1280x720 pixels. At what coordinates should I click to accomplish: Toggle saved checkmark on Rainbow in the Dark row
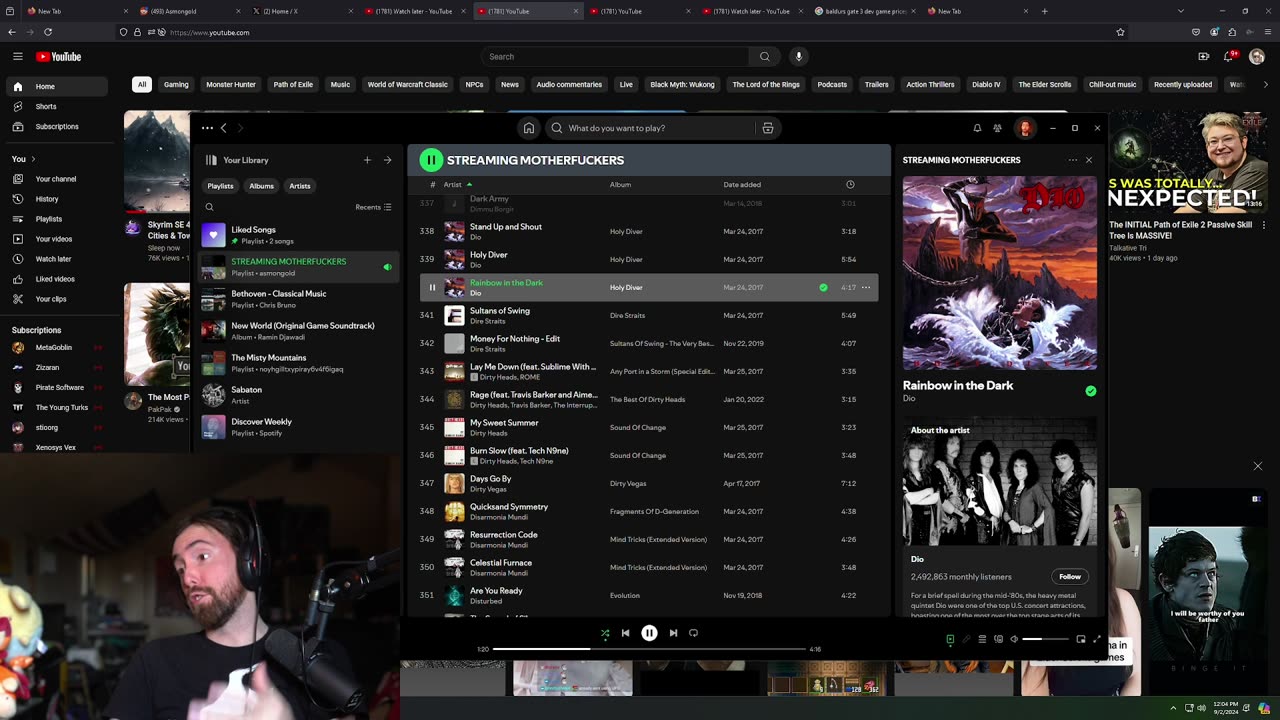[x=823, y=287]
